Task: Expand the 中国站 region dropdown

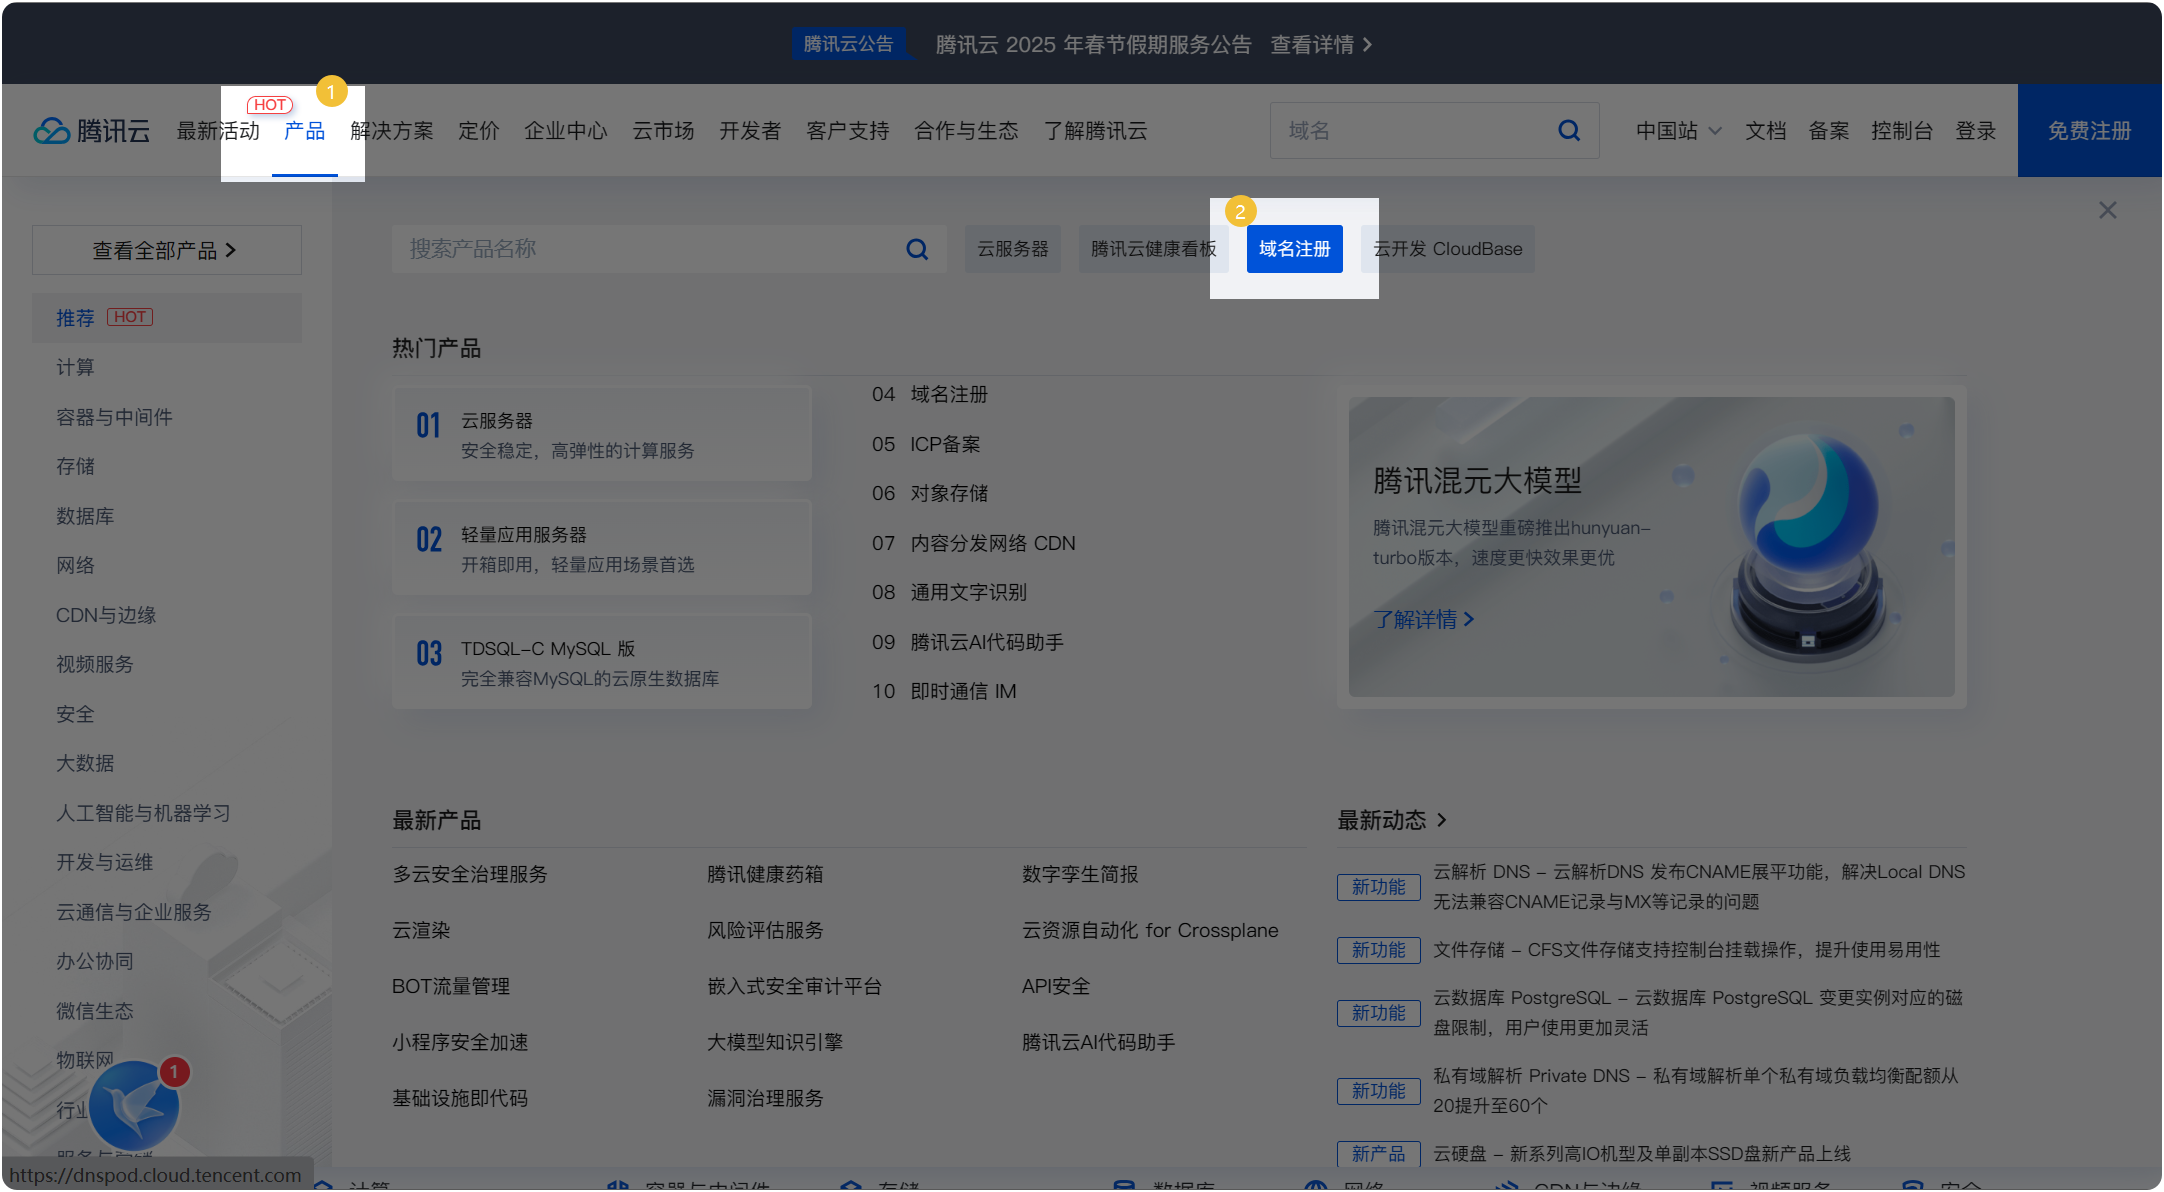Action: pyautogui.click(x=1678, y=130)
